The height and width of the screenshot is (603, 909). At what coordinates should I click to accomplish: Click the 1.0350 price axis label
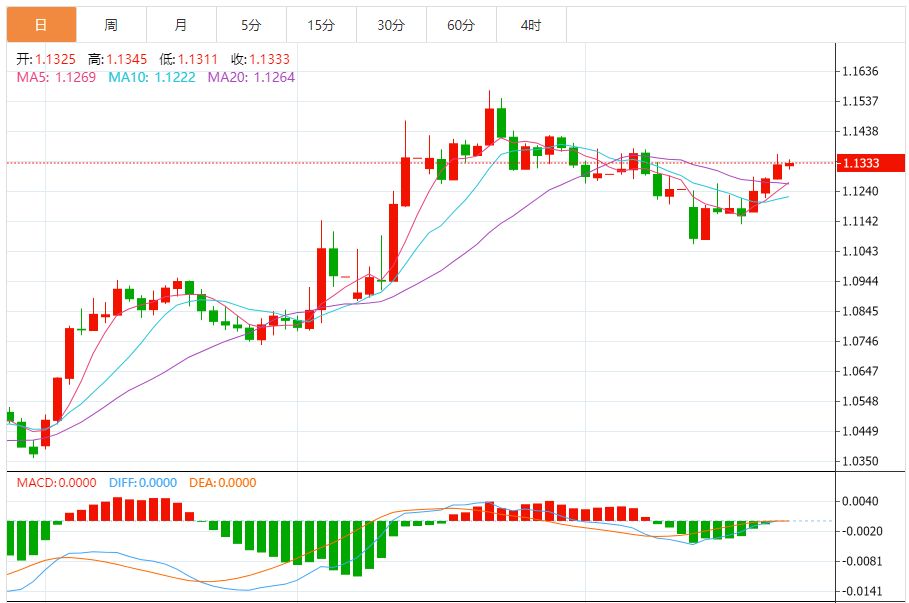pyautogui.click(x=860, y=462)
